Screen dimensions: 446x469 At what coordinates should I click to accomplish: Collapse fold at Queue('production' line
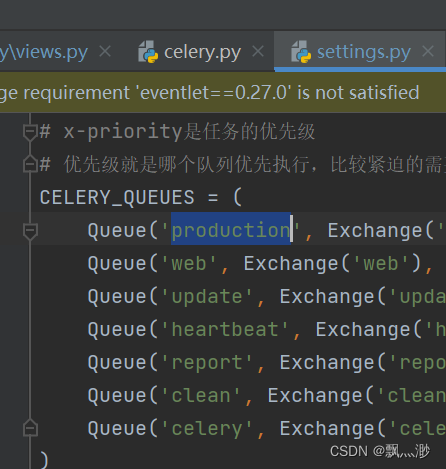pyautogui.click(x=30, y=231)
